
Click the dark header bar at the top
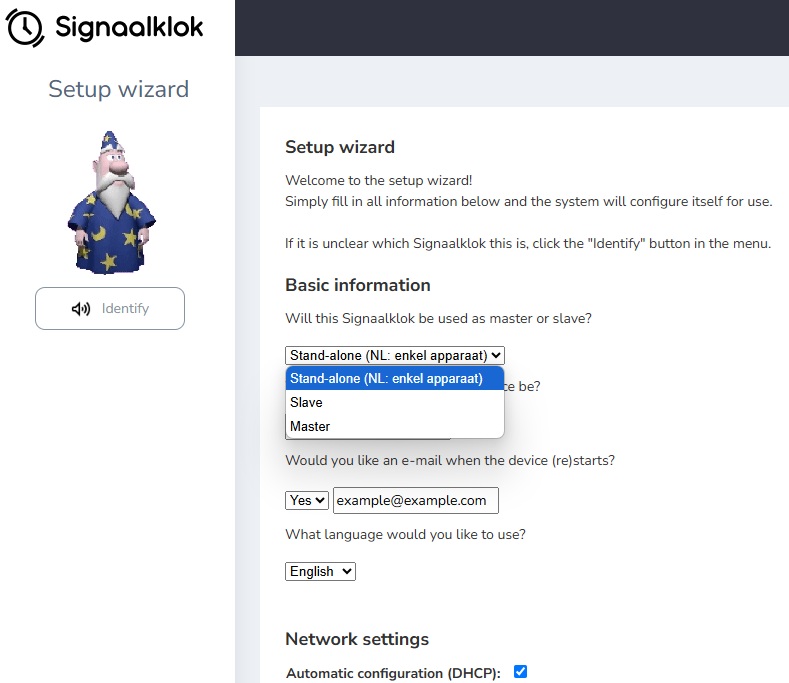tap(511, 28)
